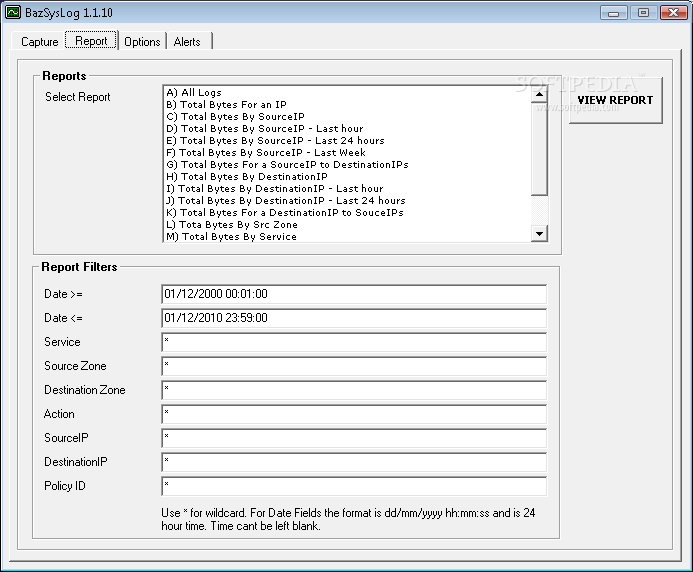
Task: Click the Date <= input field
Action: click(354, 318)
